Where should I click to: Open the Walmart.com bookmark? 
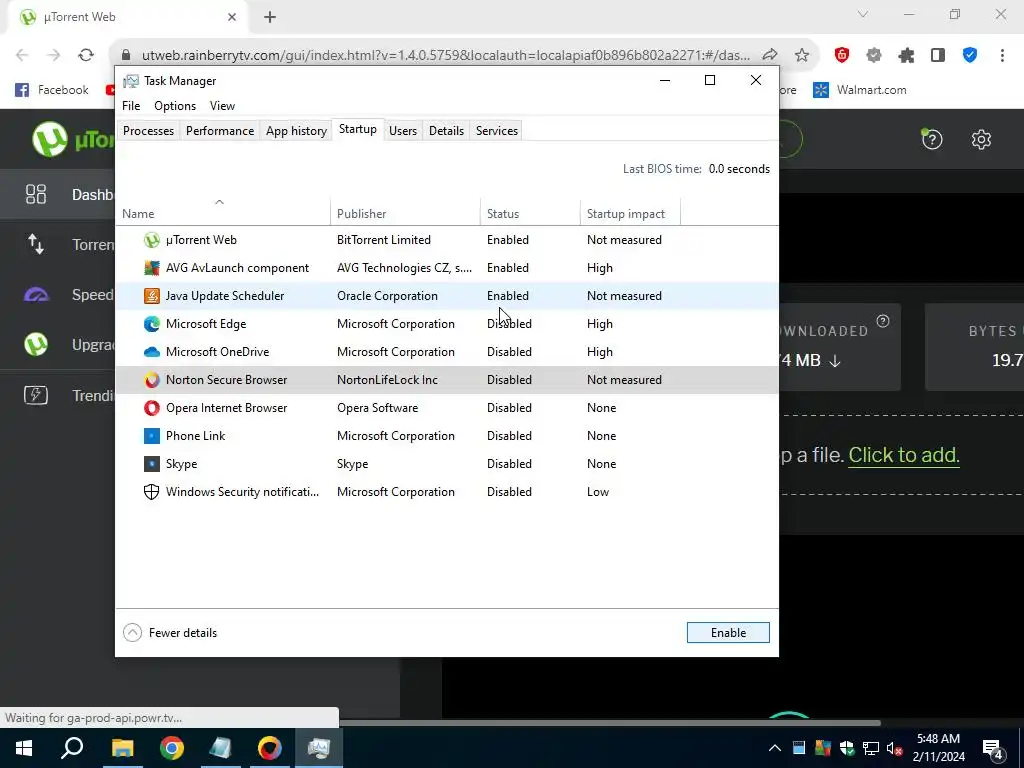click(859, 90)
